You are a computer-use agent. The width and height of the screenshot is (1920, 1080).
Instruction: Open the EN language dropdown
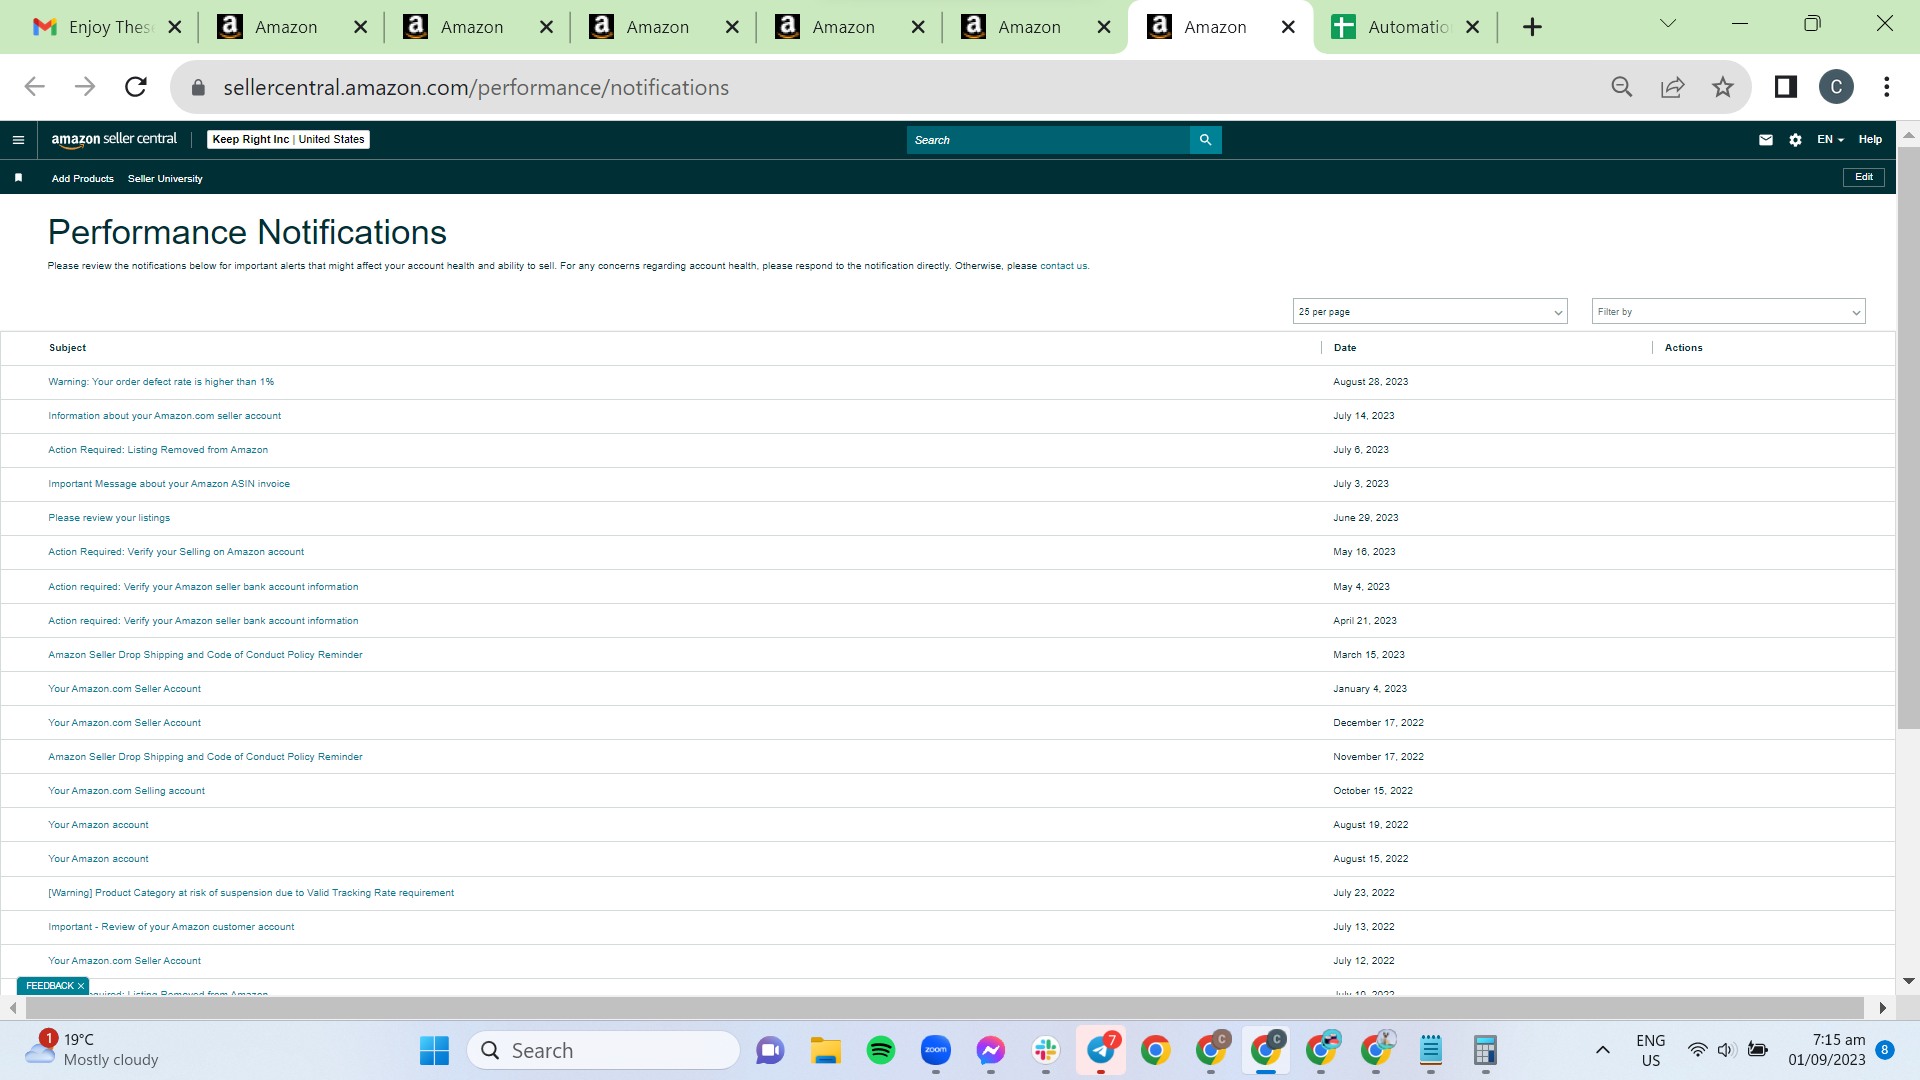[x=1830, y=140]
